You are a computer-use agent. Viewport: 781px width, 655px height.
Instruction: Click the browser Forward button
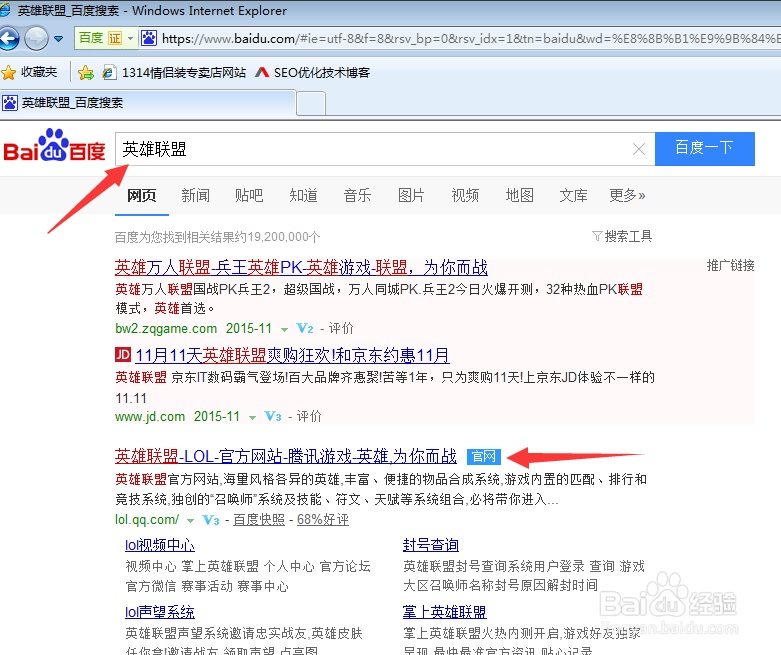coord(36,38)
